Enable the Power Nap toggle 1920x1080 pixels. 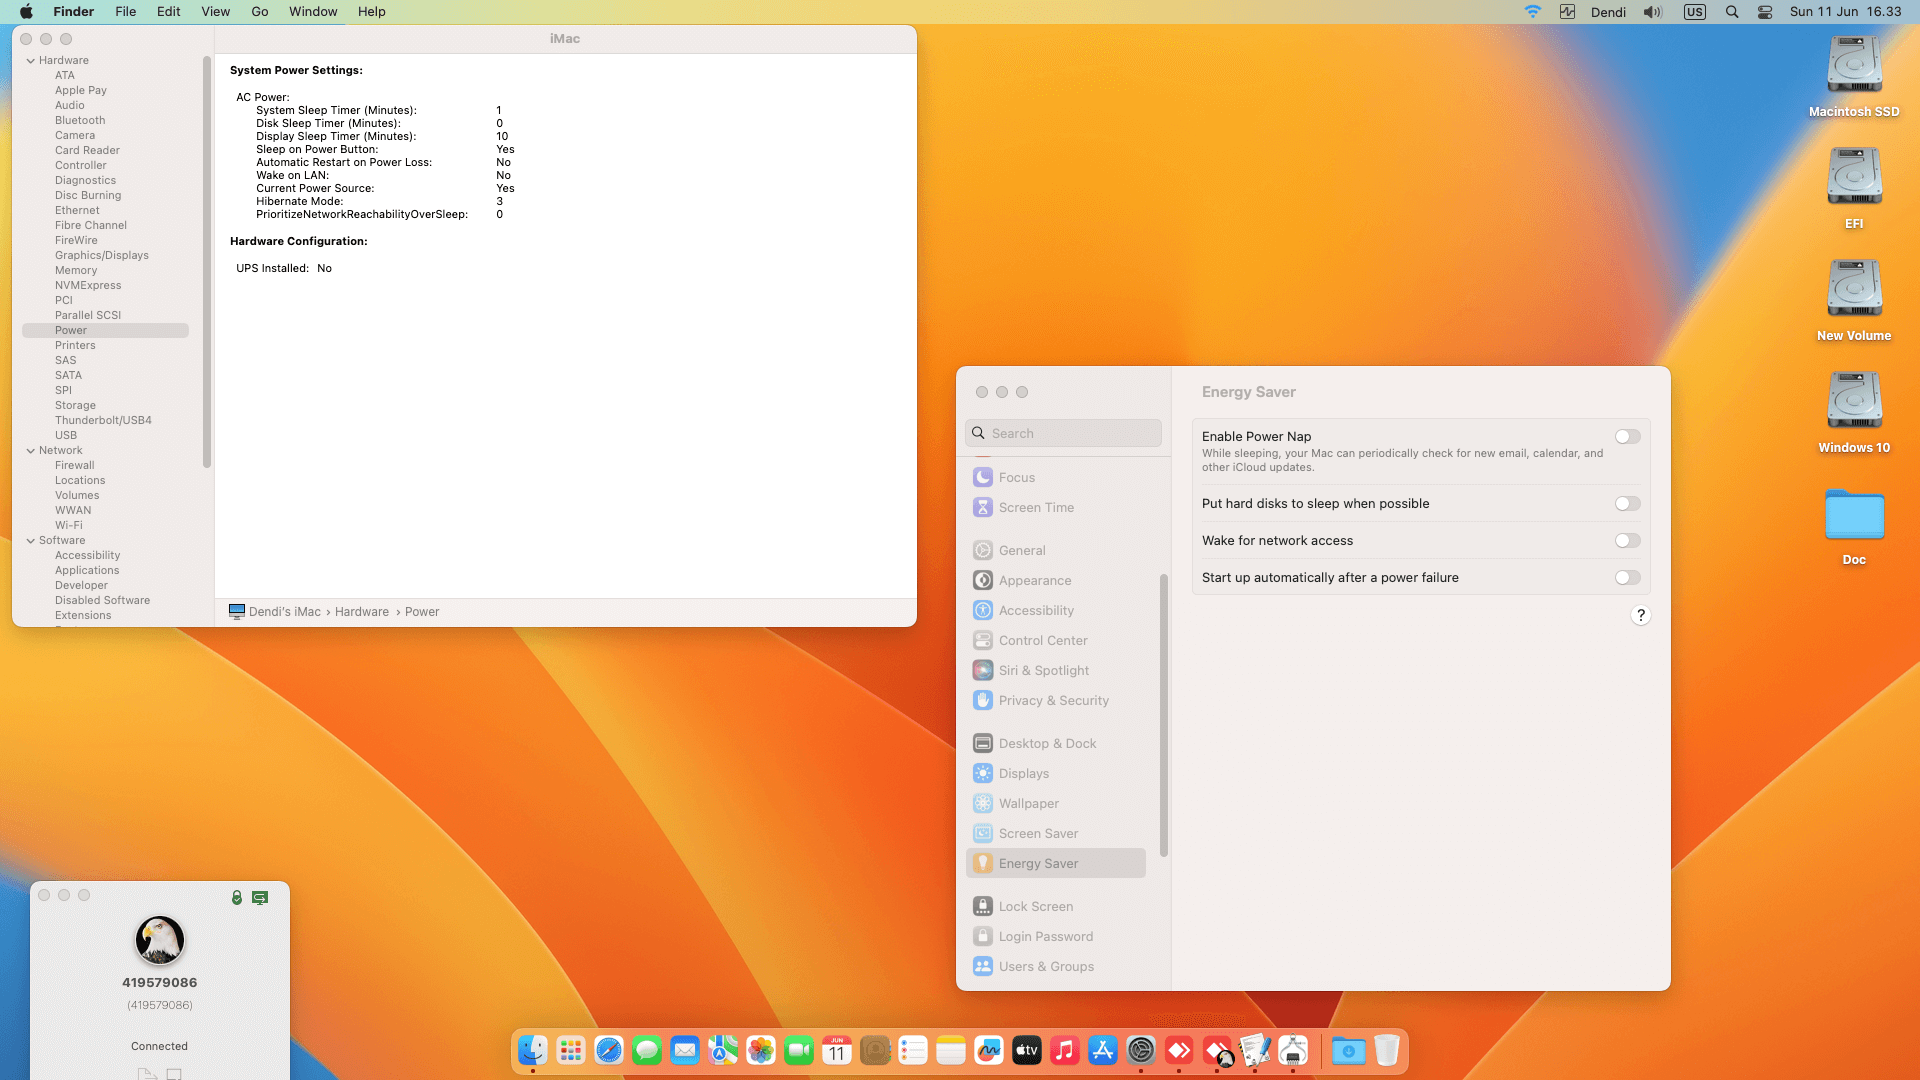coord(1628,436)
